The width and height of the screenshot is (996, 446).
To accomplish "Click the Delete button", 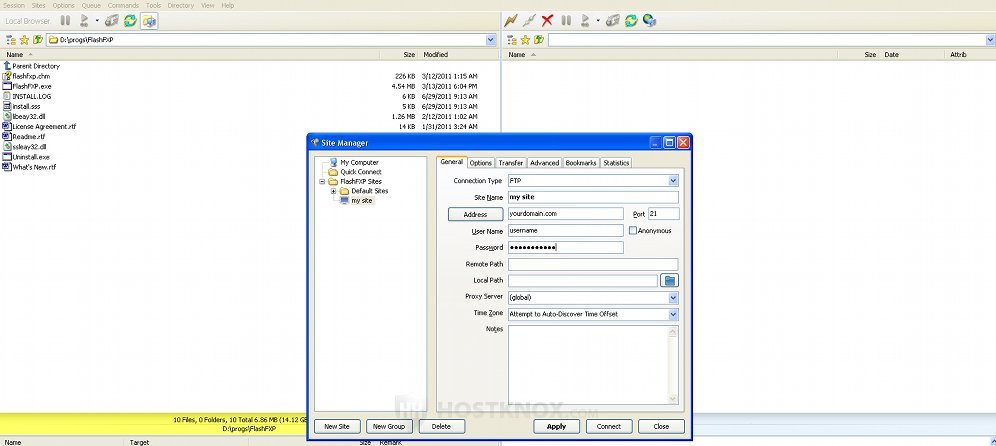I will click(x=441, y=426).
